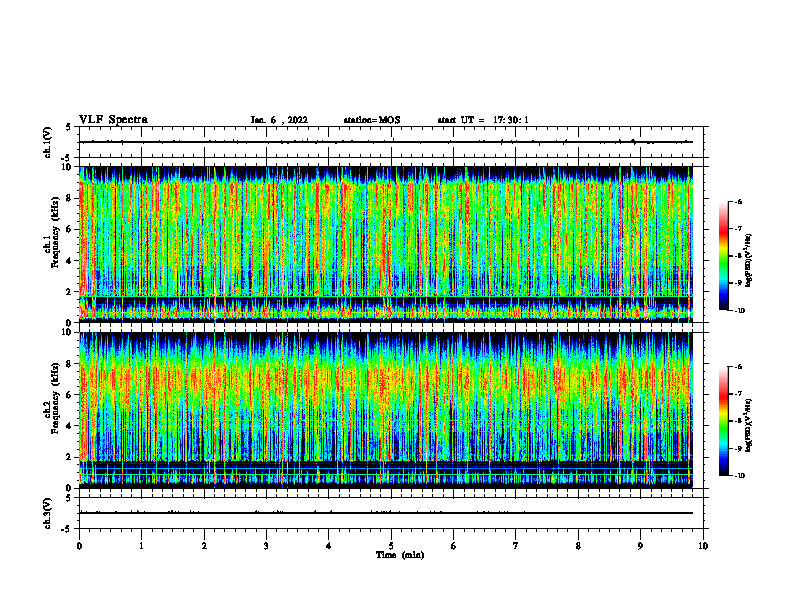Image resolution: width=792 pixels, height=612 pixels.
Task: Click the "Time (min)" axis label
Action: (x=400, y=555)
